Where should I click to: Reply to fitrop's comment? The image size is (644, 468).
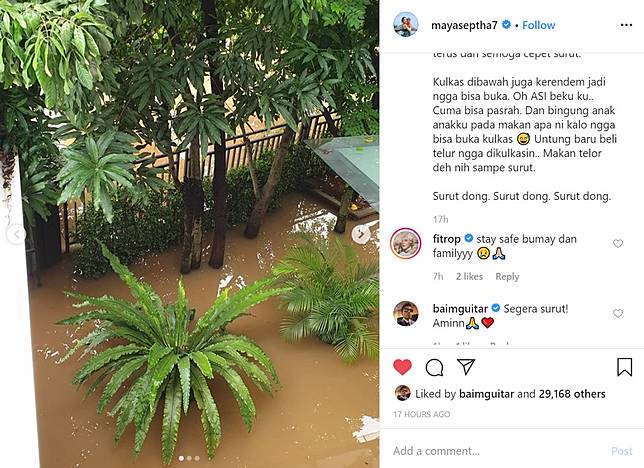tap(507, 277)
